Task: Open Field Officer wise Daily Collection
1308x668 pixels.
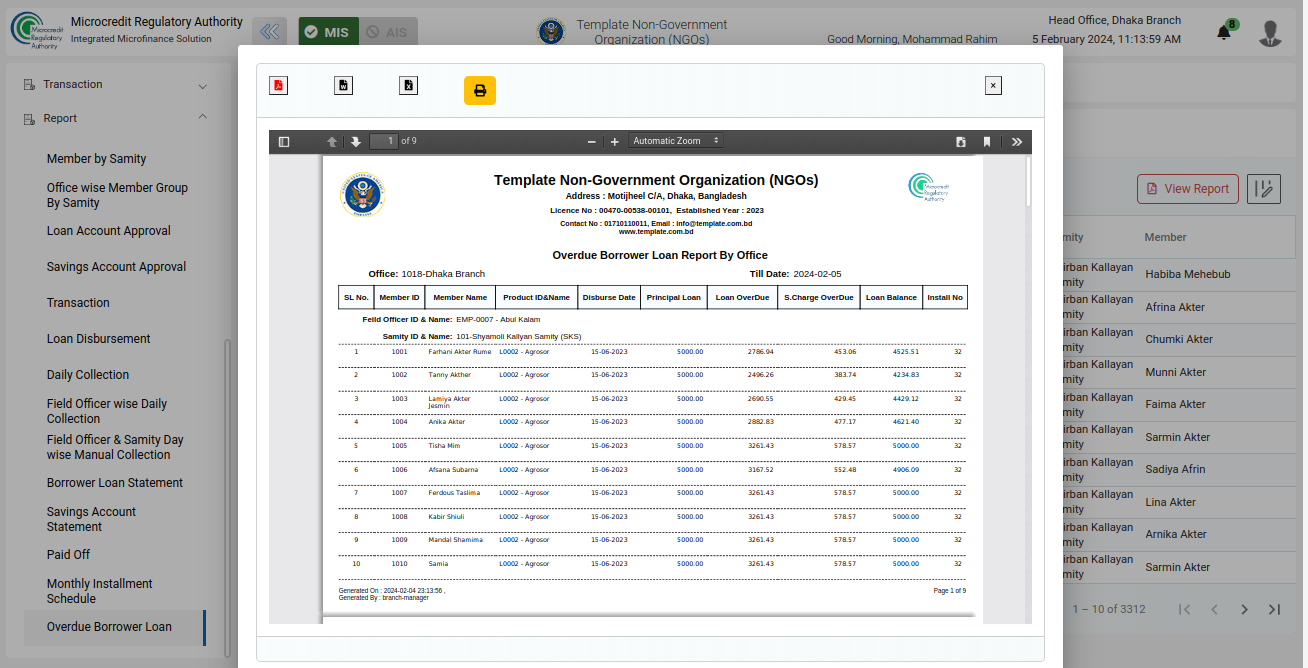Action: point(107,411)
